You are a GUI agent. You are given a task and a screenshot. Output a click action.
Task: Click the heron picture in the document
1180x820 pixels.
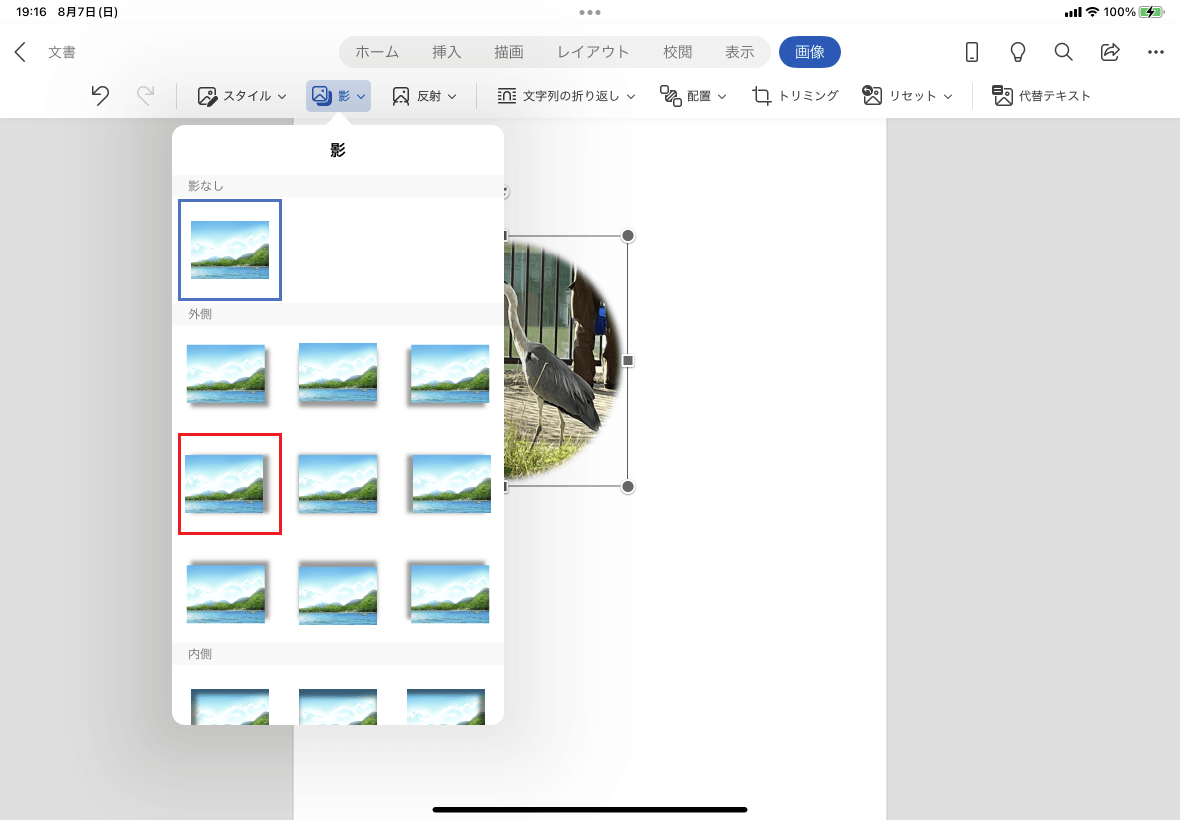[x=563, y=361]
